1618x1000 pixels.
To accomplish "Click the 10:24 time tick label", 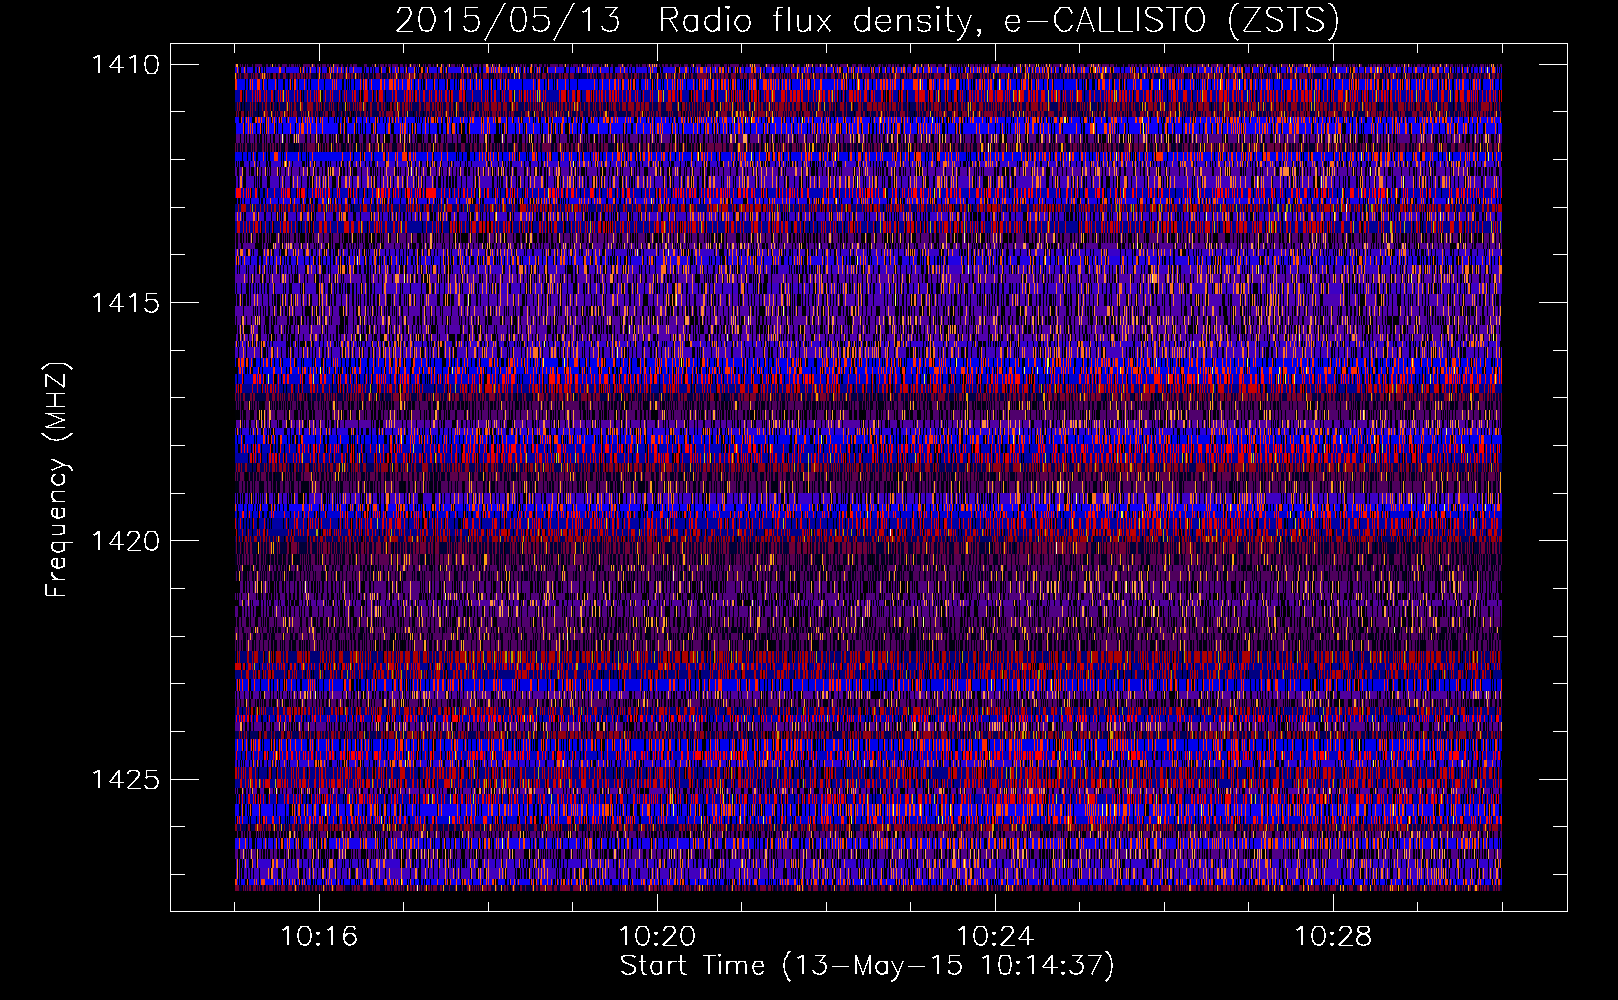I will point(995,937).
